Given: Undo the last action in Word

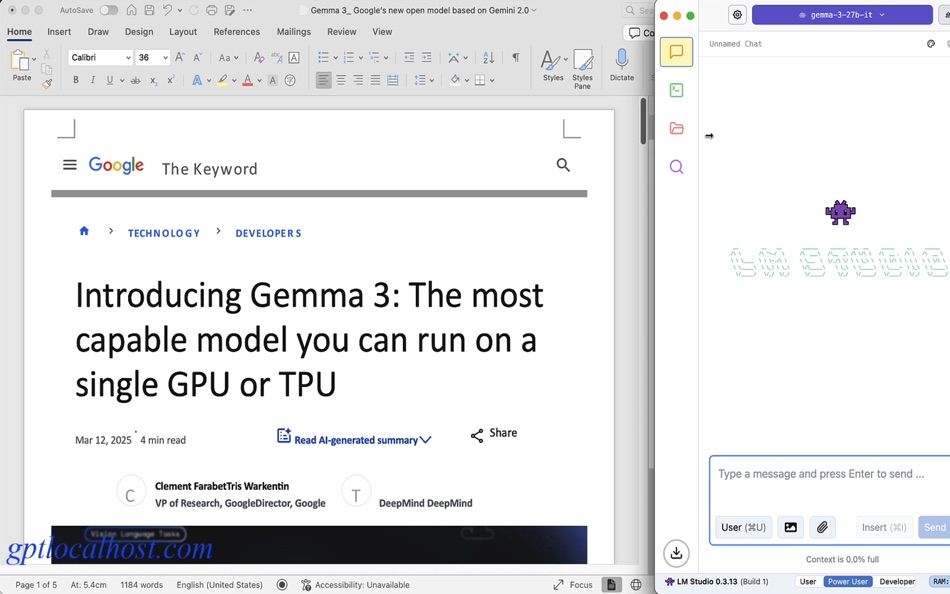Looking at the screenshot, I should click(167, 10).
